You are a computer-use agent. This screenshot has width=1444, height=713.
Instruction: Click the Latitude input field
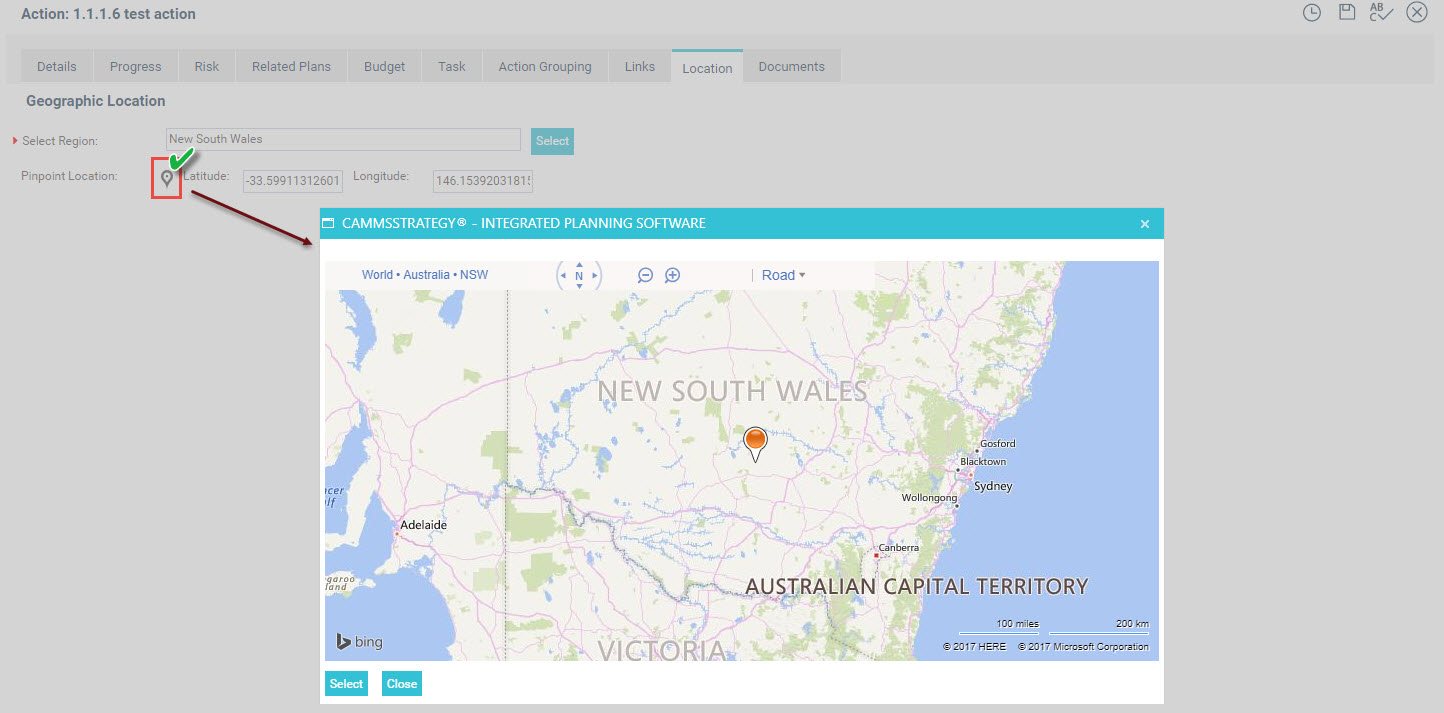[293, 181]
